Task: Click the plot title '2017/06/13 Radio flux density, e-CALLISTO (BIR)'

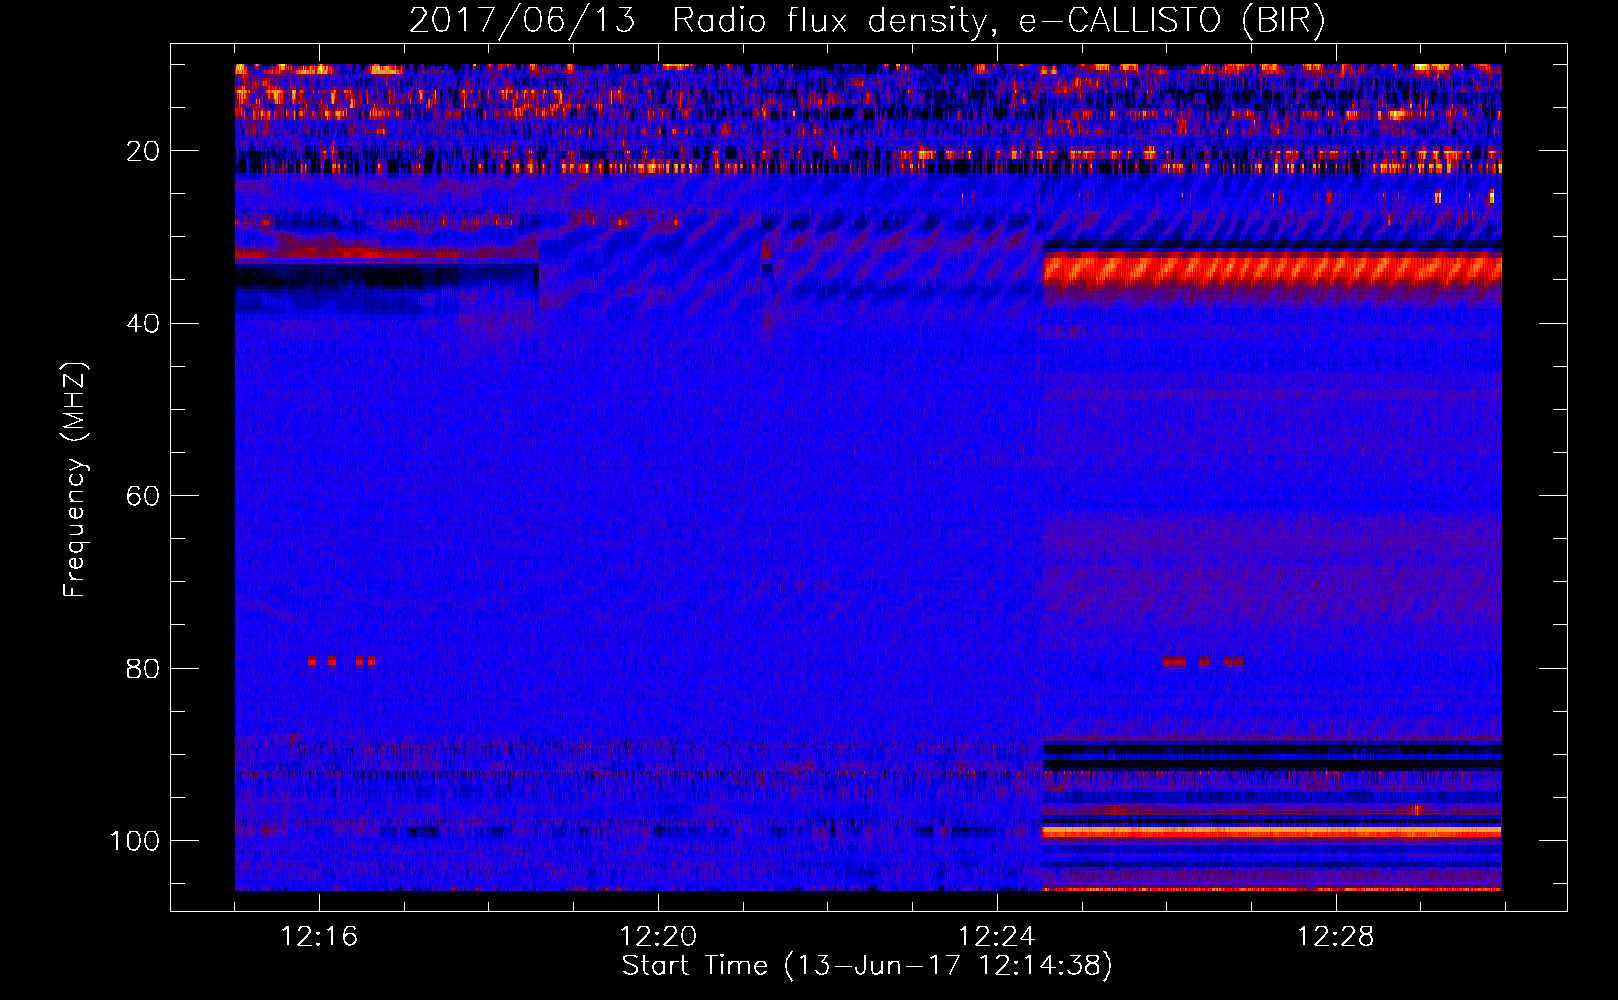Action: [x=867, y=21]
